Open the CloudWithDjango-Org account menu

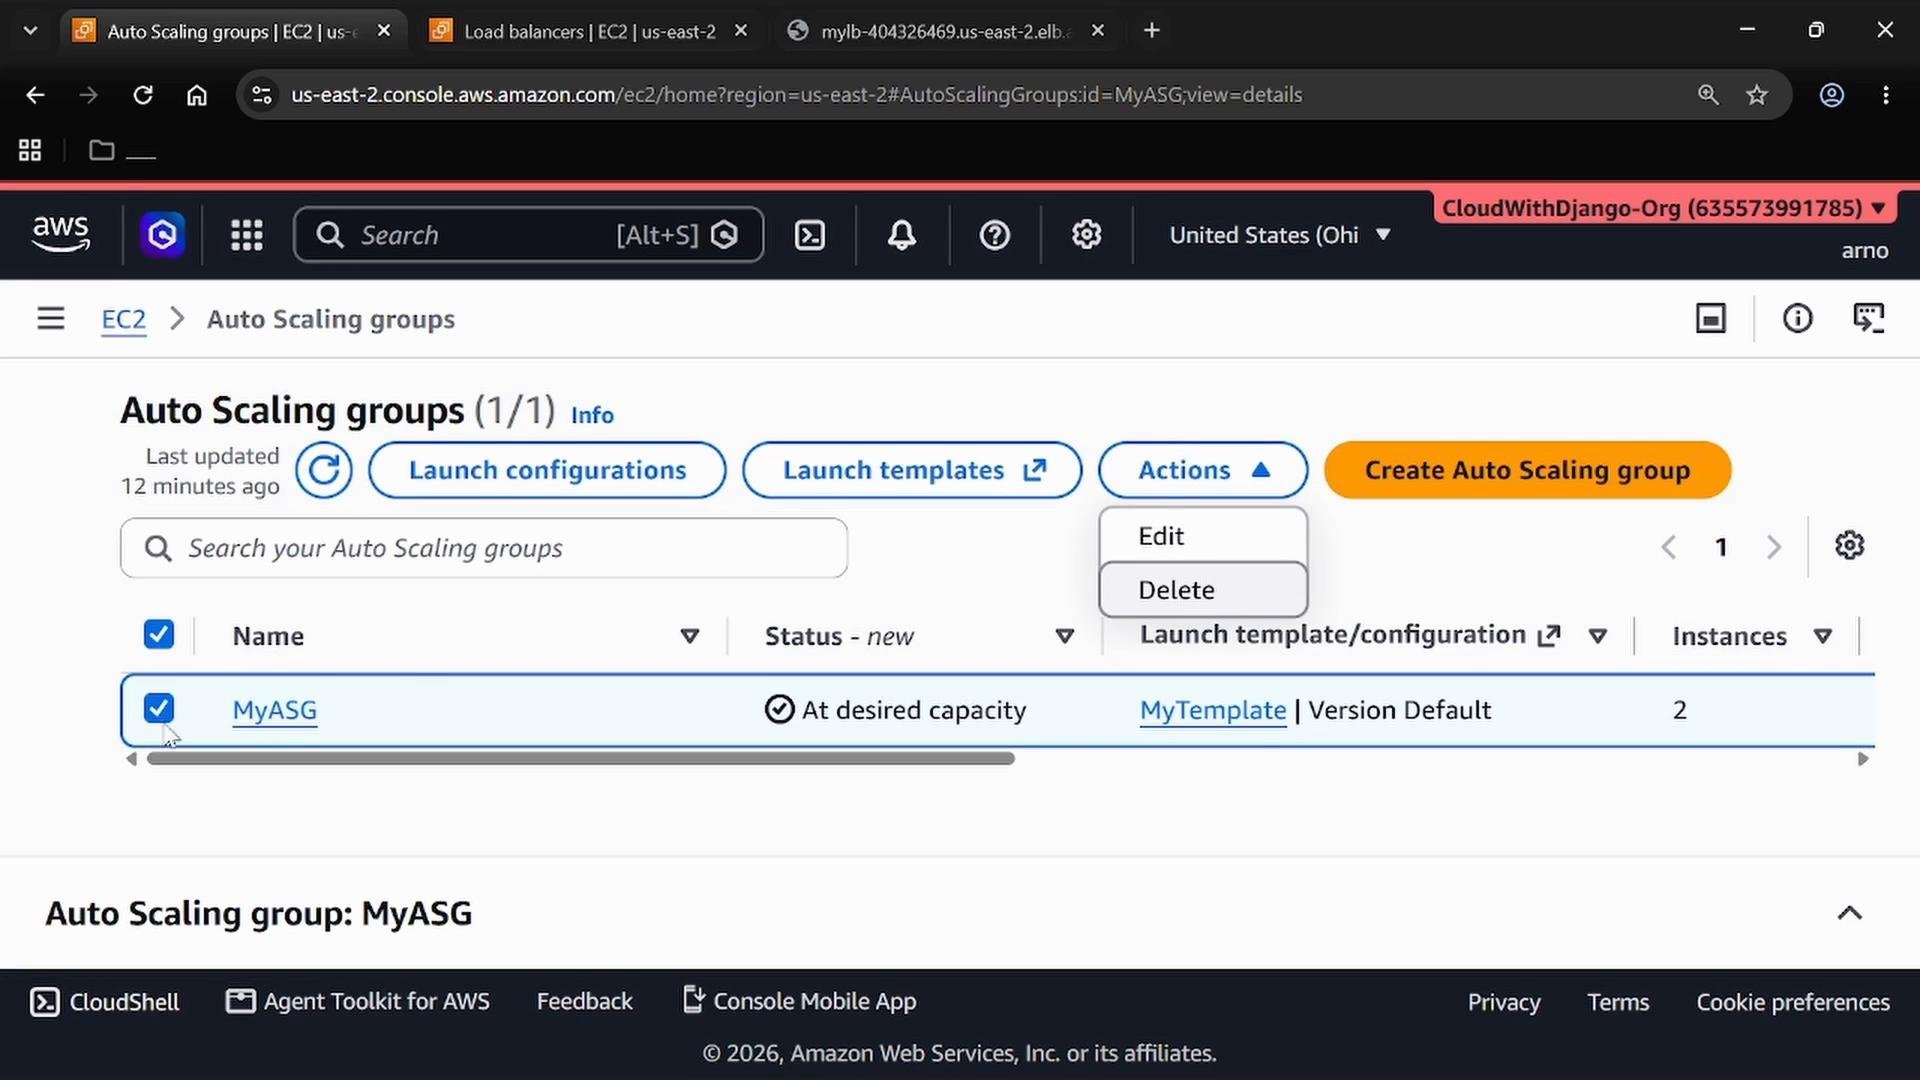1664,208
